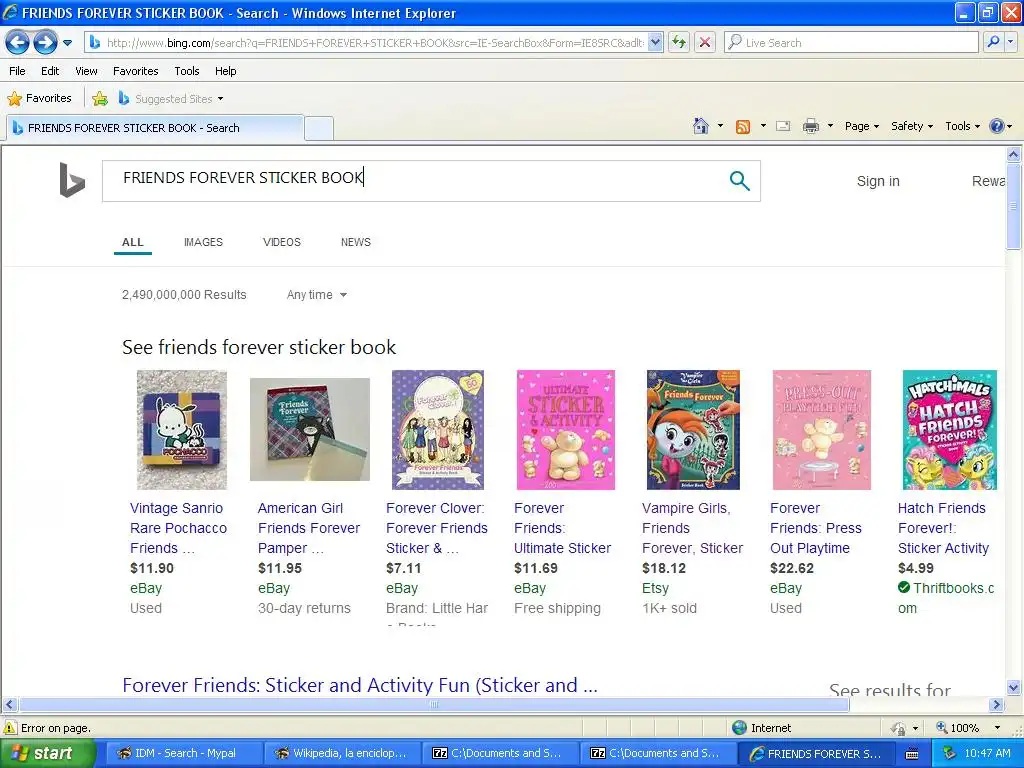The width and height of the screenshot is (1024, 768).
Task: Open the Forever Clover product thumbnail
Action: [x=438, y=430]
